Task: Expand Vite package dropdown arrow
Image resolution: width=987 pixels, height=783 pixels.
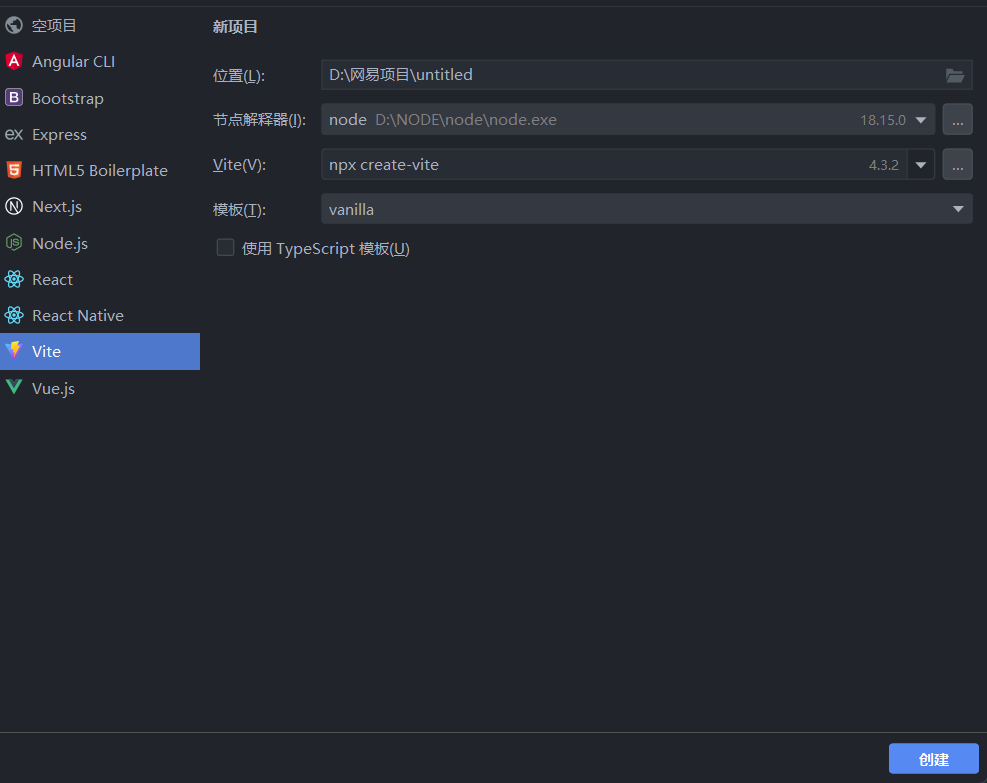Action: pos(921,165)
